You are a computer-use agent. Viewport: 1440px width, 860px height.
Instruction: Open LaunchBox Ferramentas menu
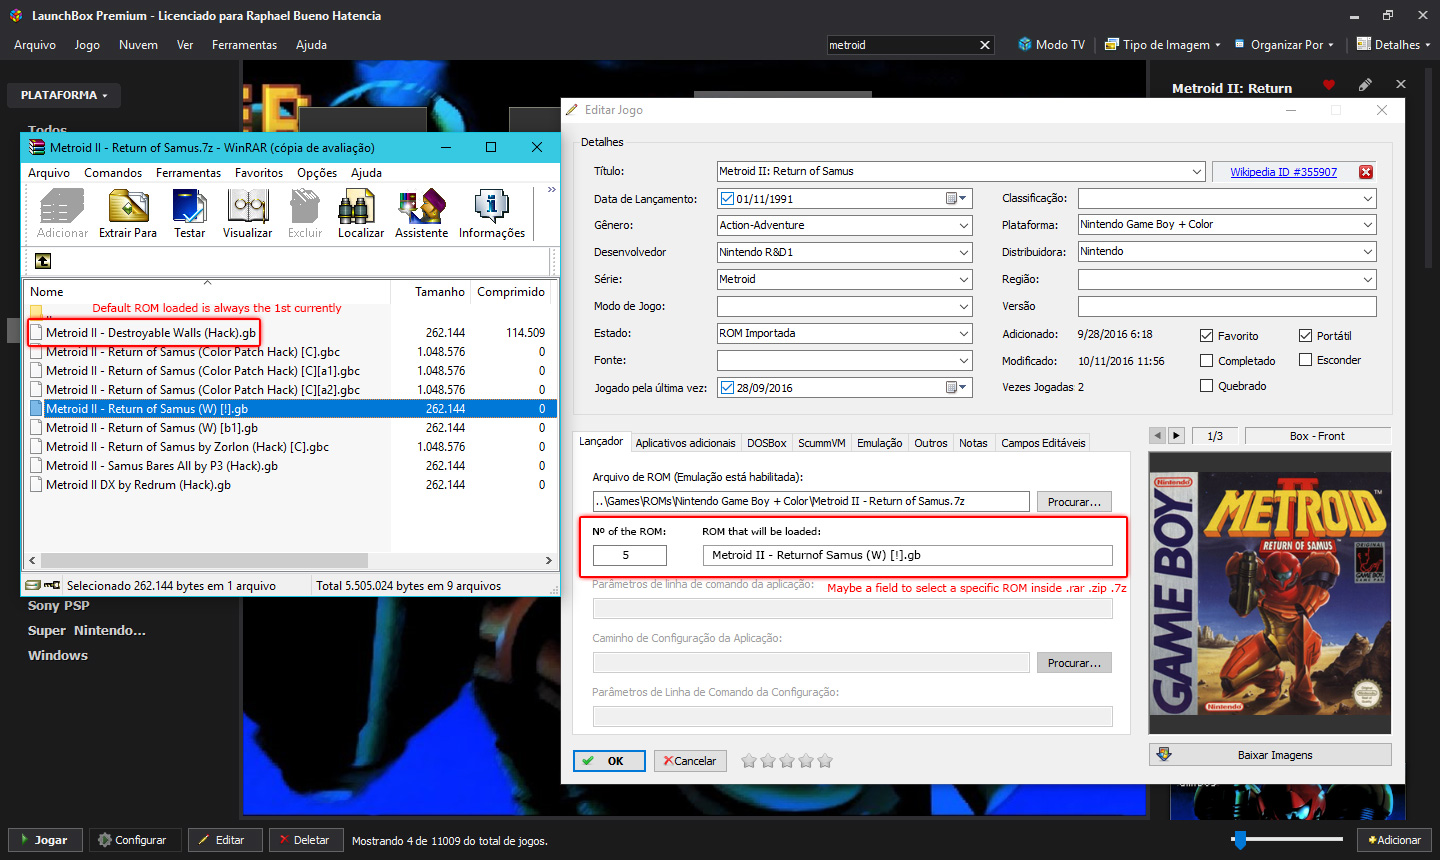pyautogui.click(x=244, y=45)
